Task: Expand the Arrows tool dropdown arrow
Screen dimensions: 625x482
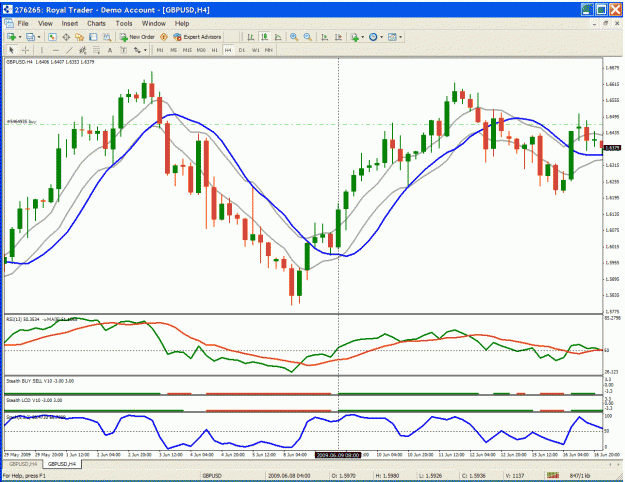Action: pyautogui.click(x=145, y=50)
